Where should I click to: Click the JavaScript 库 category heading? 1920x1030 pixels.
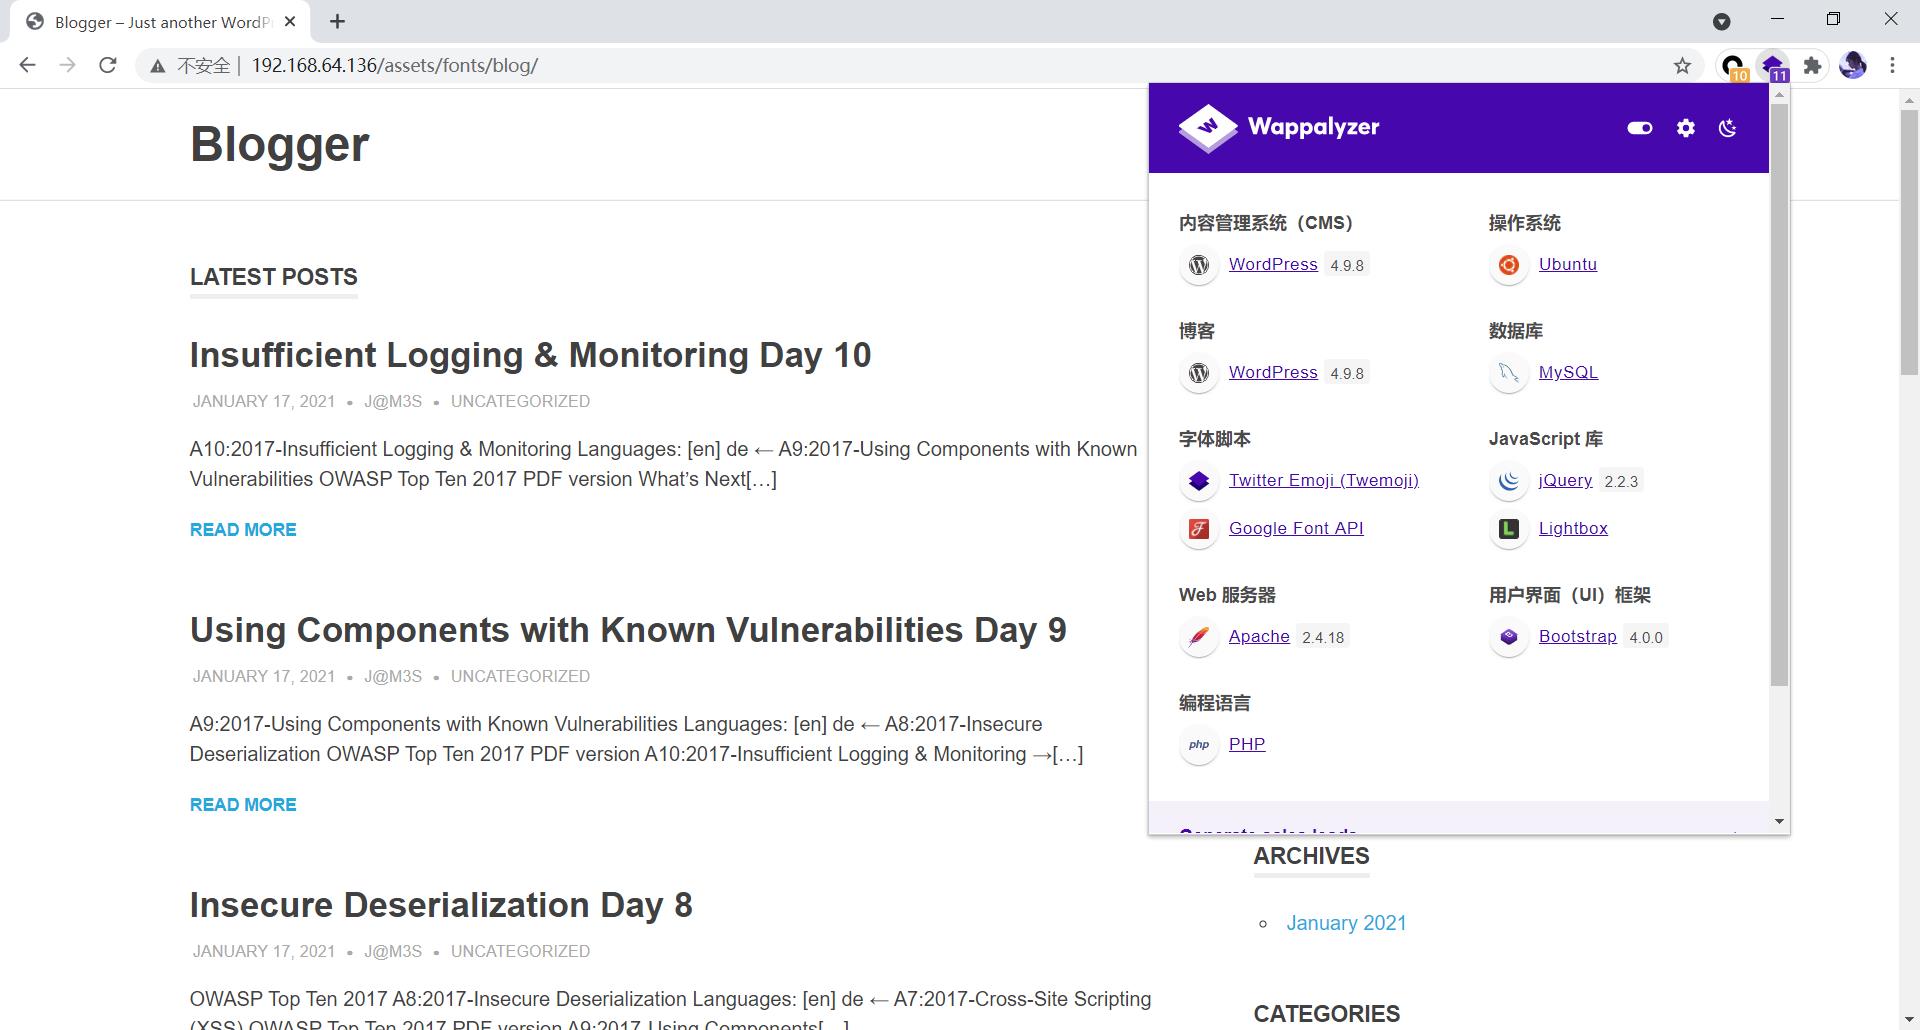pos(1545,439)
